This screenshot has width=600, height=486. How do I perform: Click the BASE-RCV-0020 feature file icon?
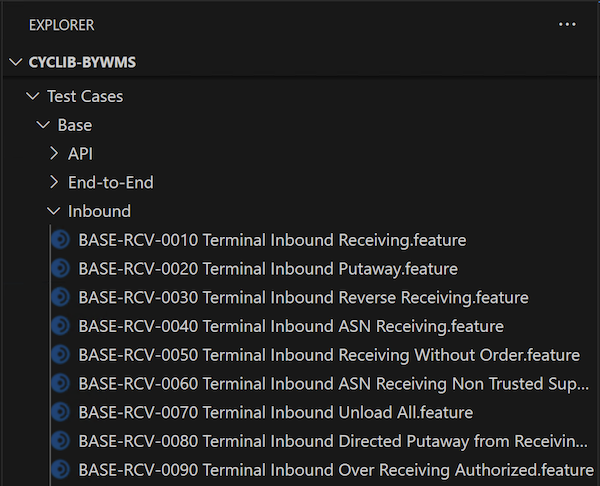(60, 269)
